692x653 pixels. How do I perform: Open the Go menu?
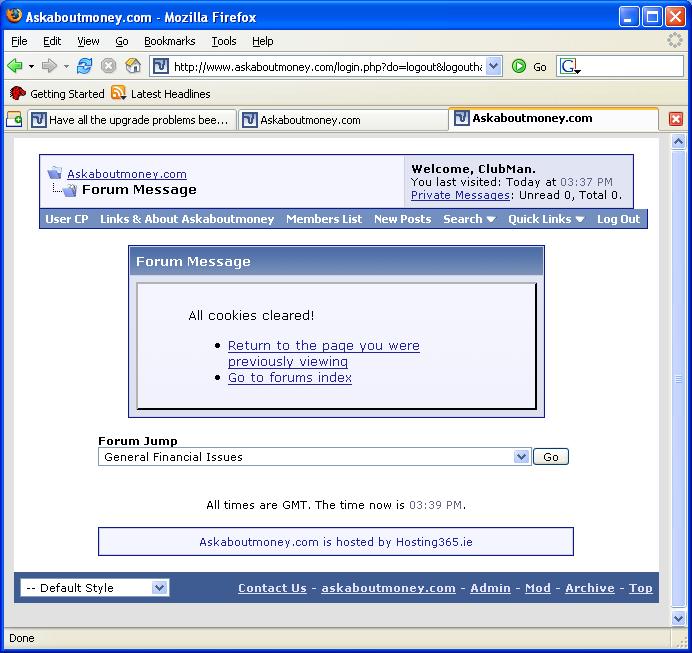pos(121,41)
